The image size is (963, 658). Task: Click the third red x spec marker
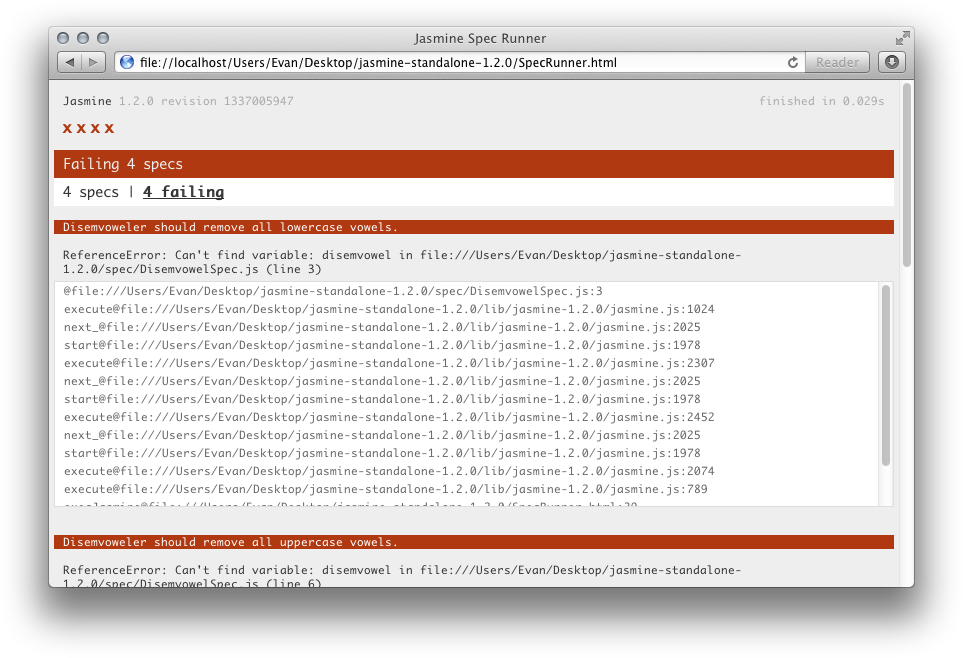point(95,128)
